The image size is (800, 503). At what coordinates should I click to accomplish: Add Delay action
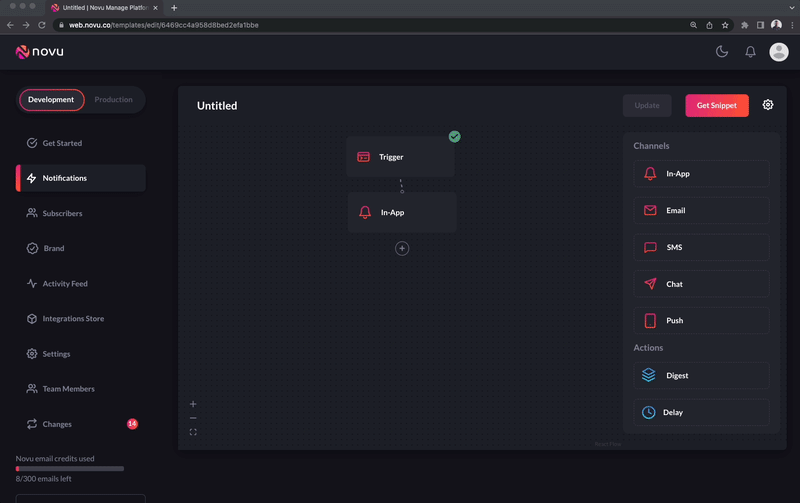(702, 412)
